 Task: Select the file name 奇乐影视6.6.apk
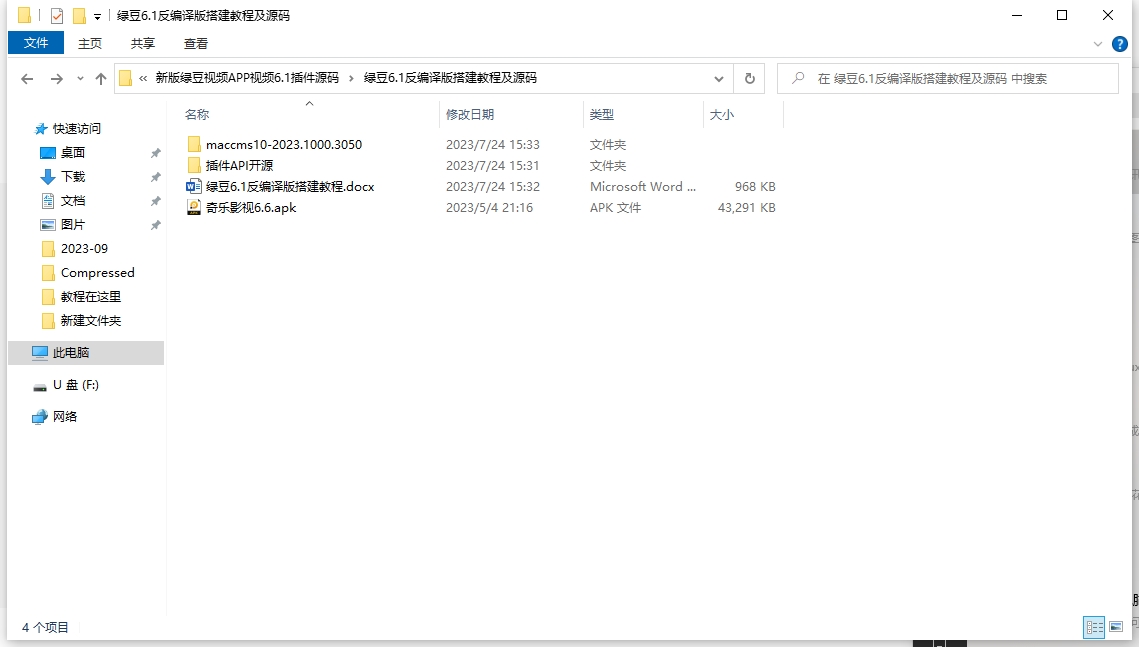(x=251, y=208)
